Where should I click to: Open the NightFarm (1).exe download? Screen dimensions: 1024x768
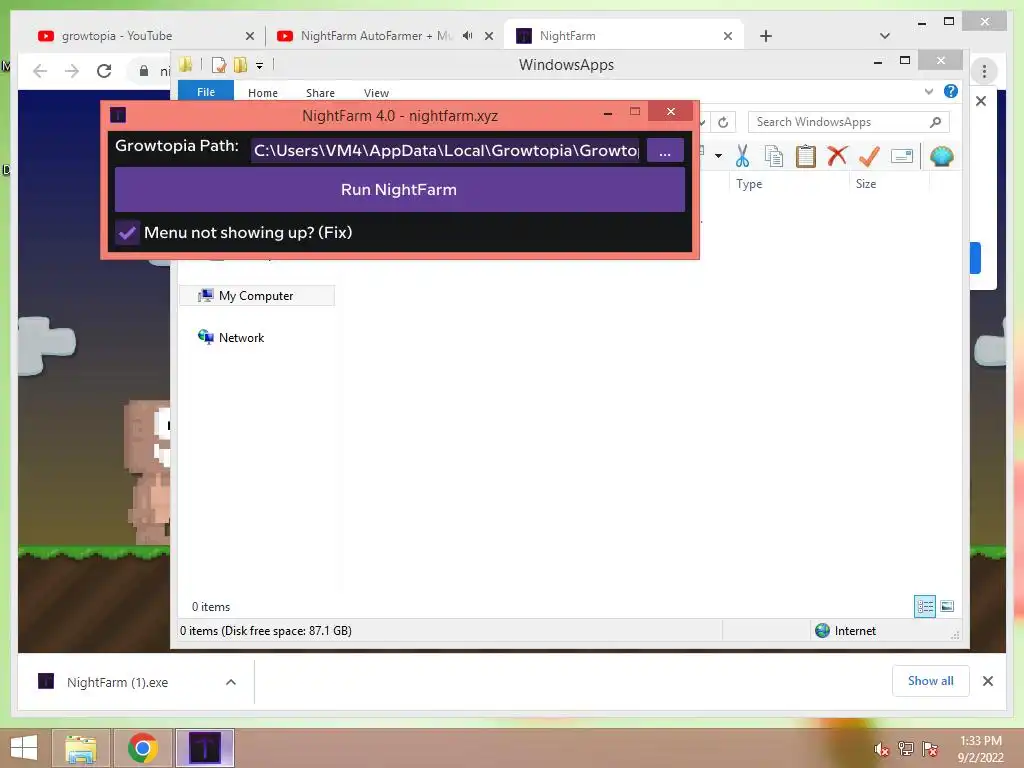(x=118, y=682)
